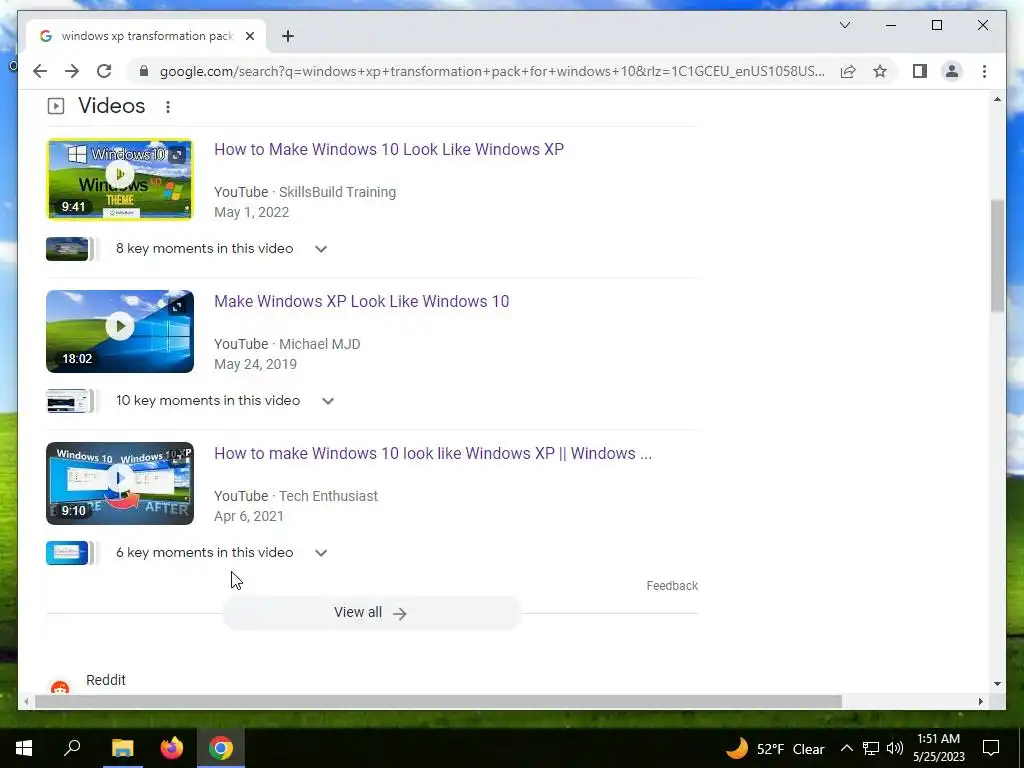This screenshot has height=768, width=1024.
Task: Open a new tab with the plus button
Action: click(x=288, y=36)
